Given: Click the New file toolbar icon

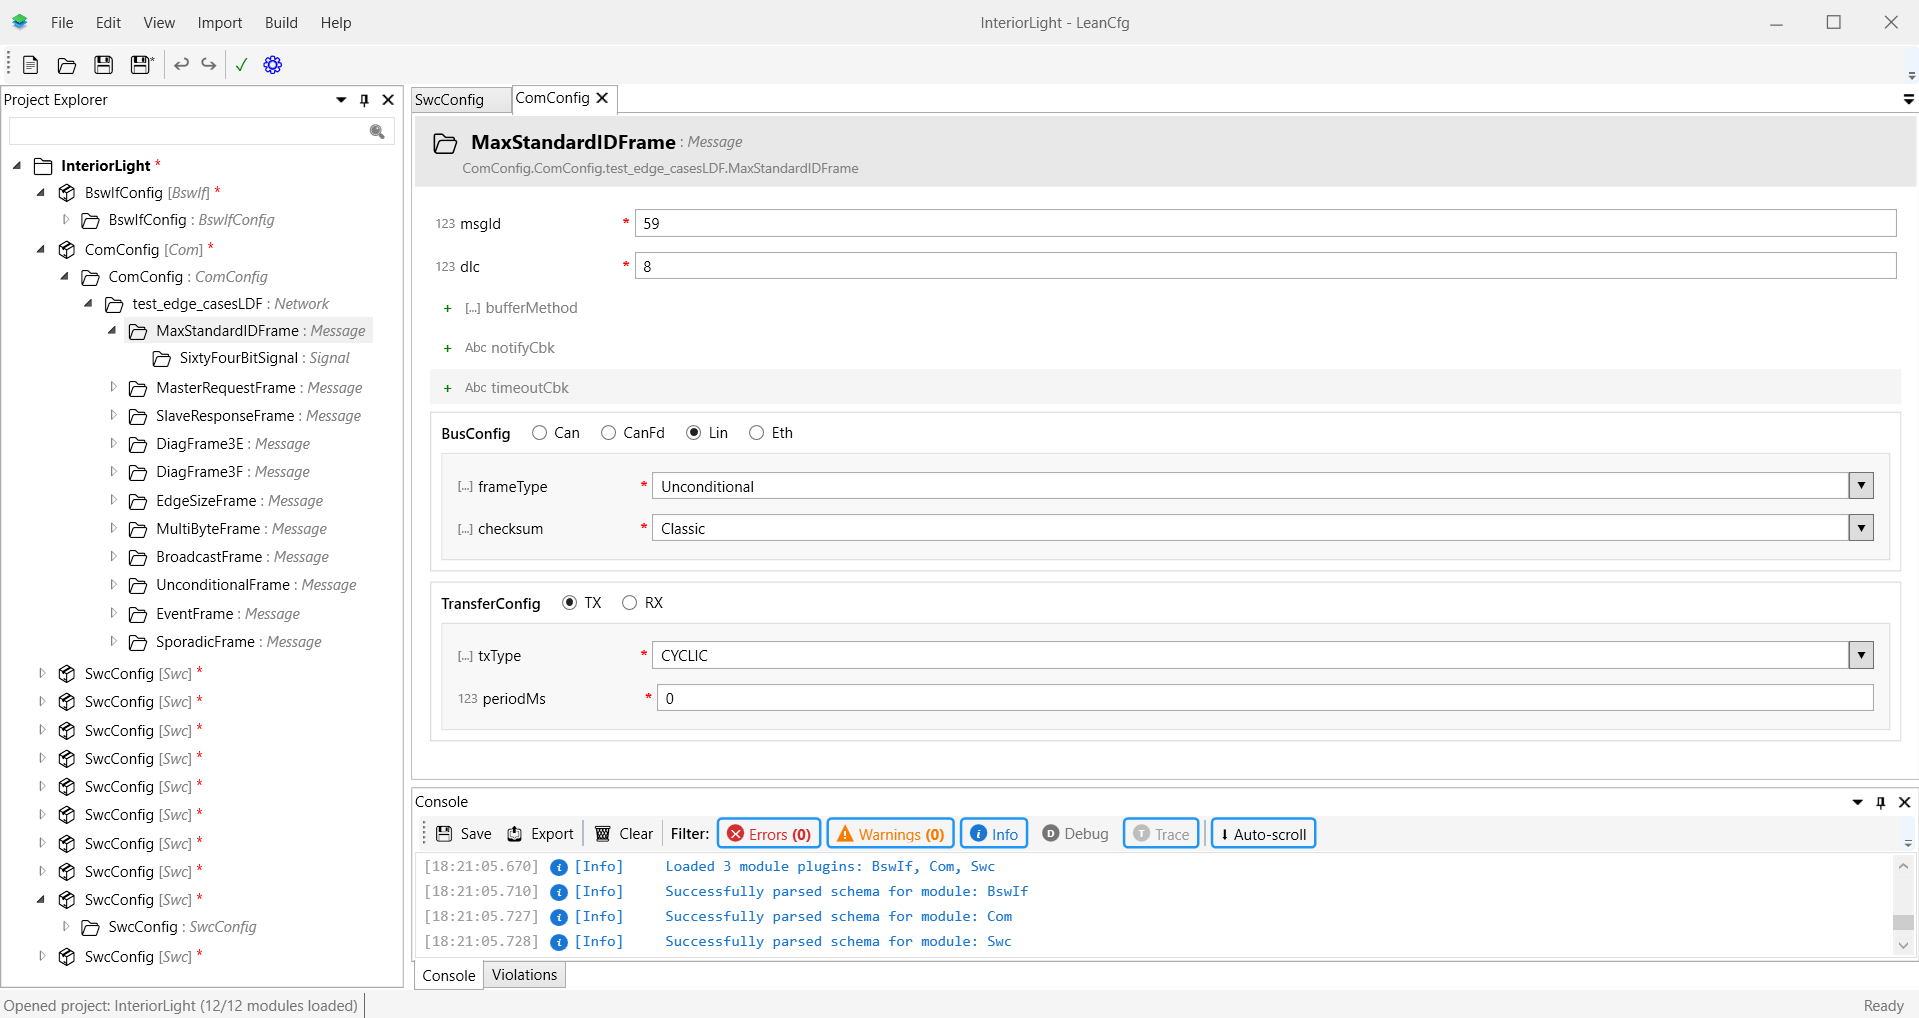Looking at the screenshot, I should pos(30,65).
